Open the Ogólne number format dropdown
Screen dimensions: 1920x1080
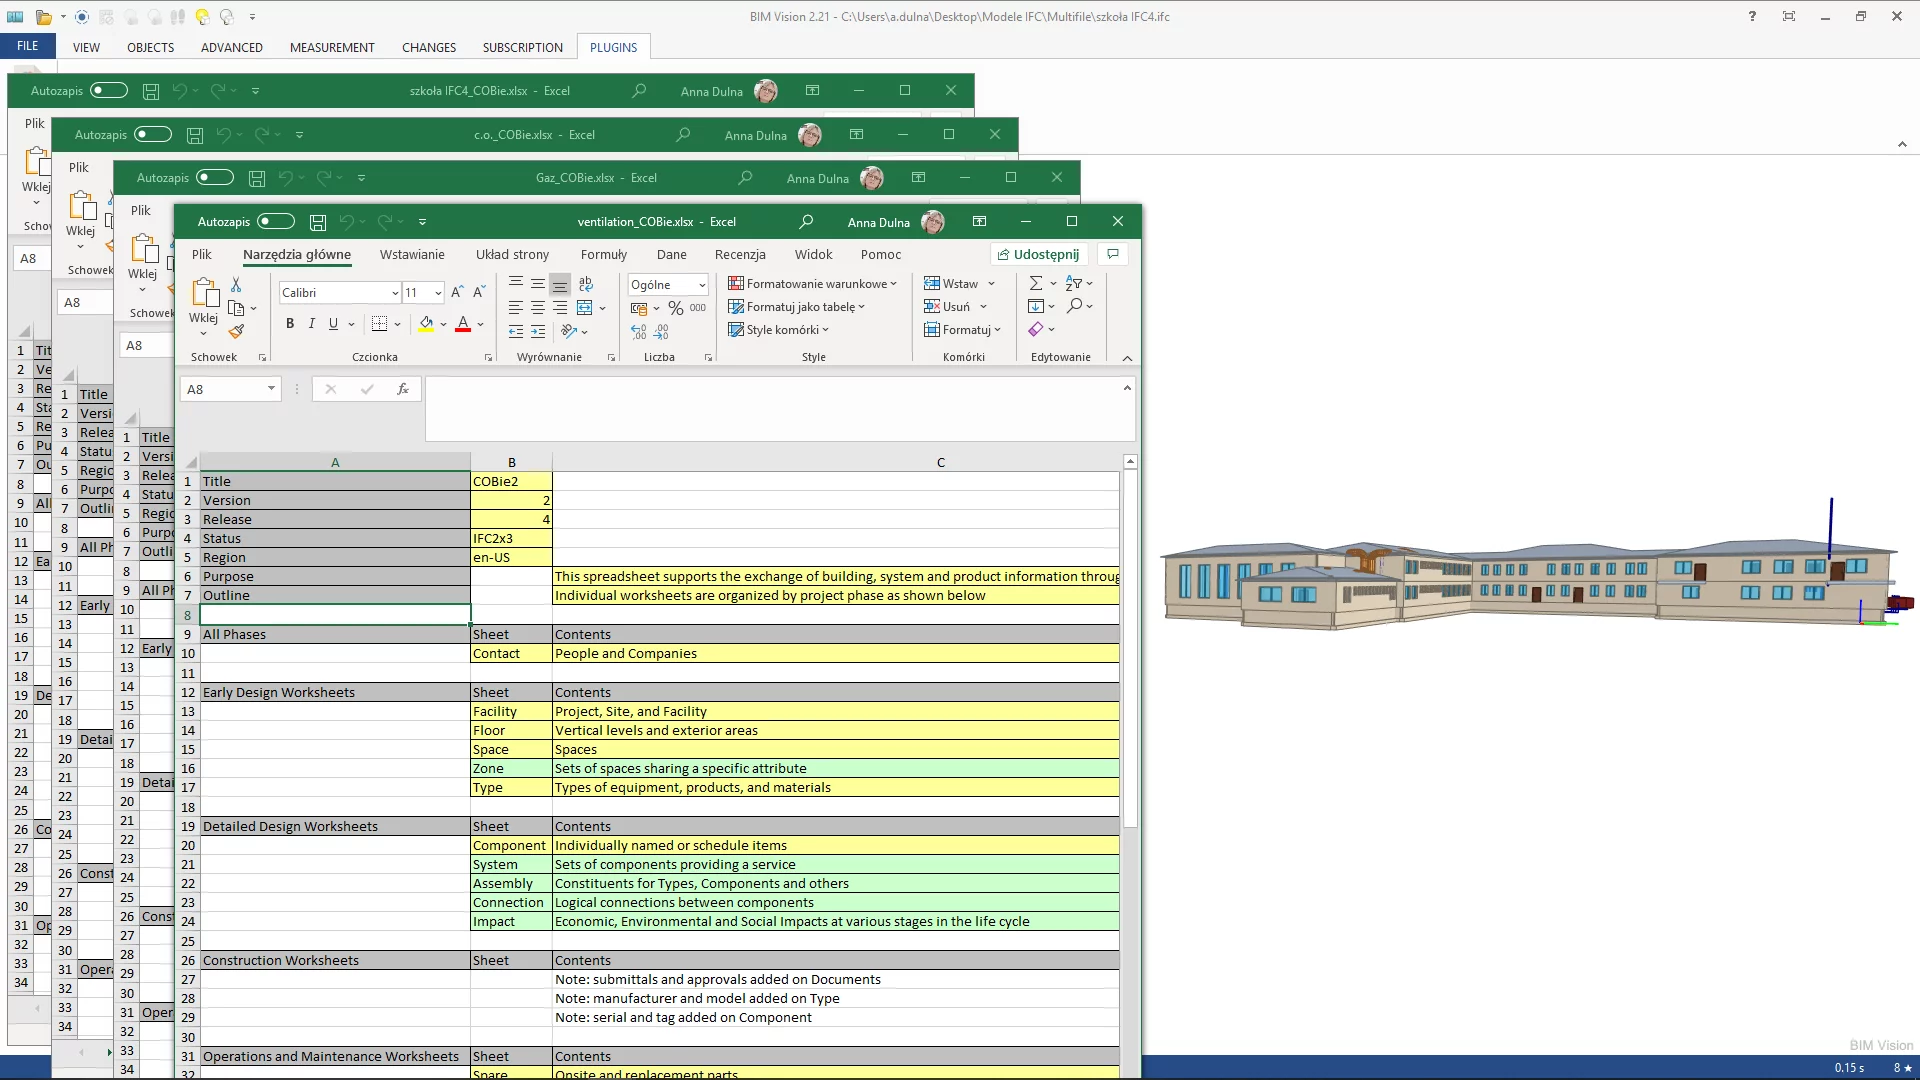click(x=702, y=285)
